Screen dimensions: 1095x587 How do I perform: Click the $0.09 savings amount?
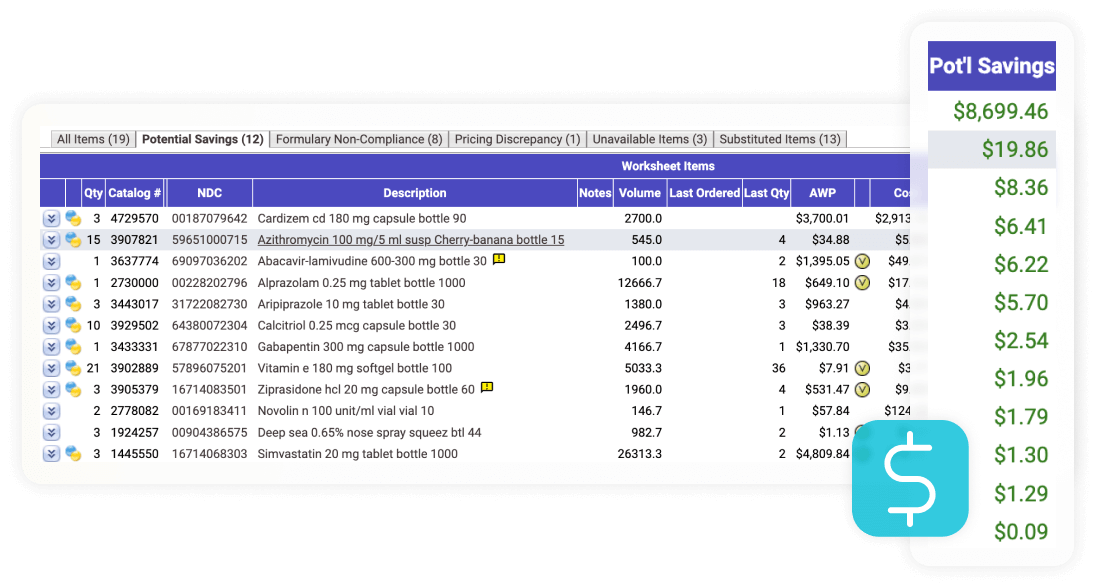[x=1021, y=532]
